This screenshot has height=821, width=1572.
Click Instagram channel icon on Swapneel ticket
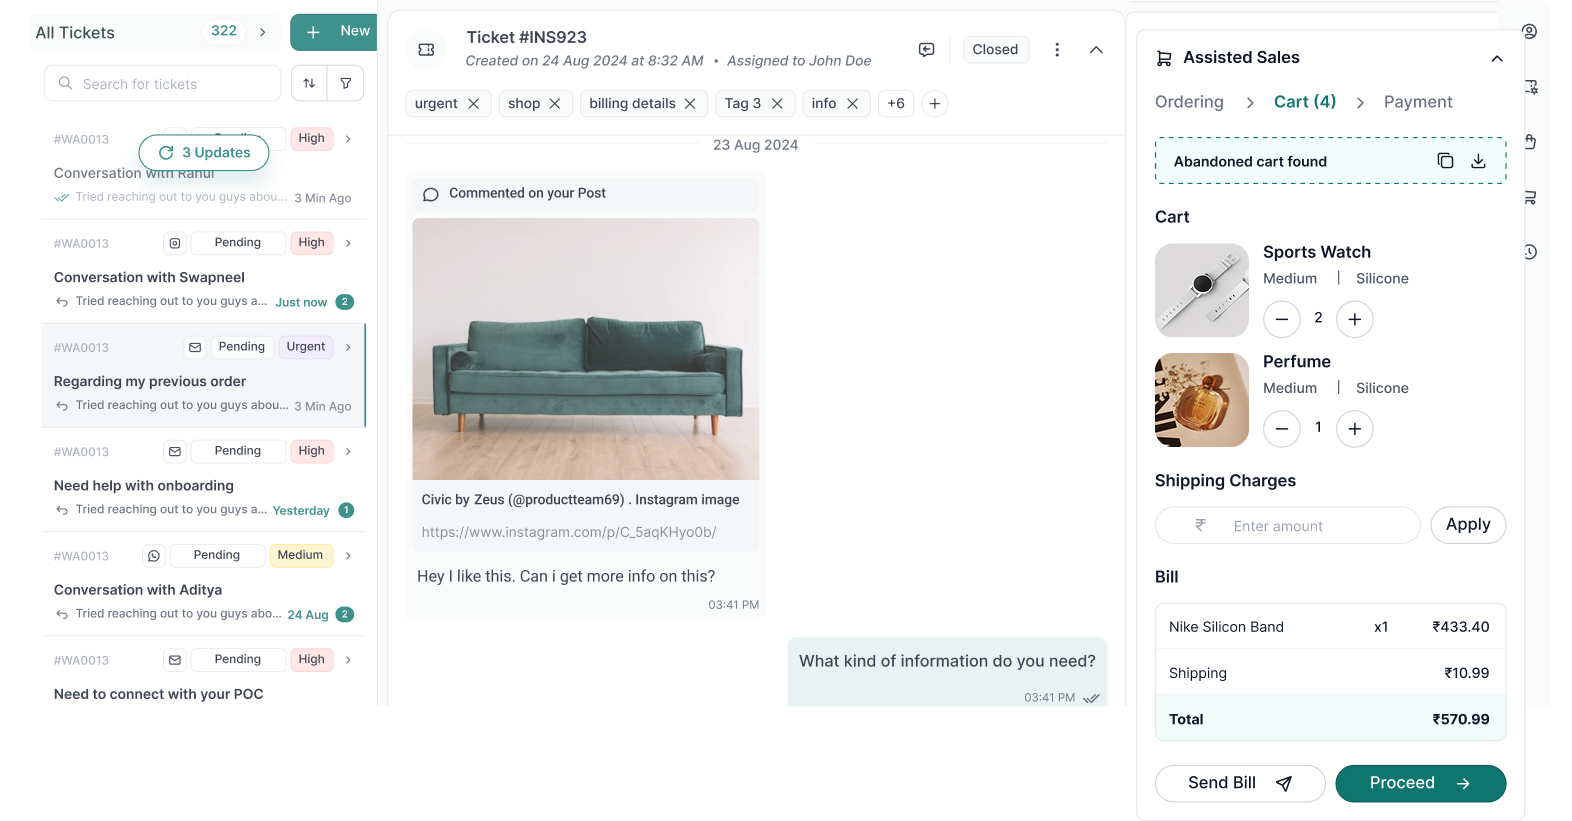175,243
